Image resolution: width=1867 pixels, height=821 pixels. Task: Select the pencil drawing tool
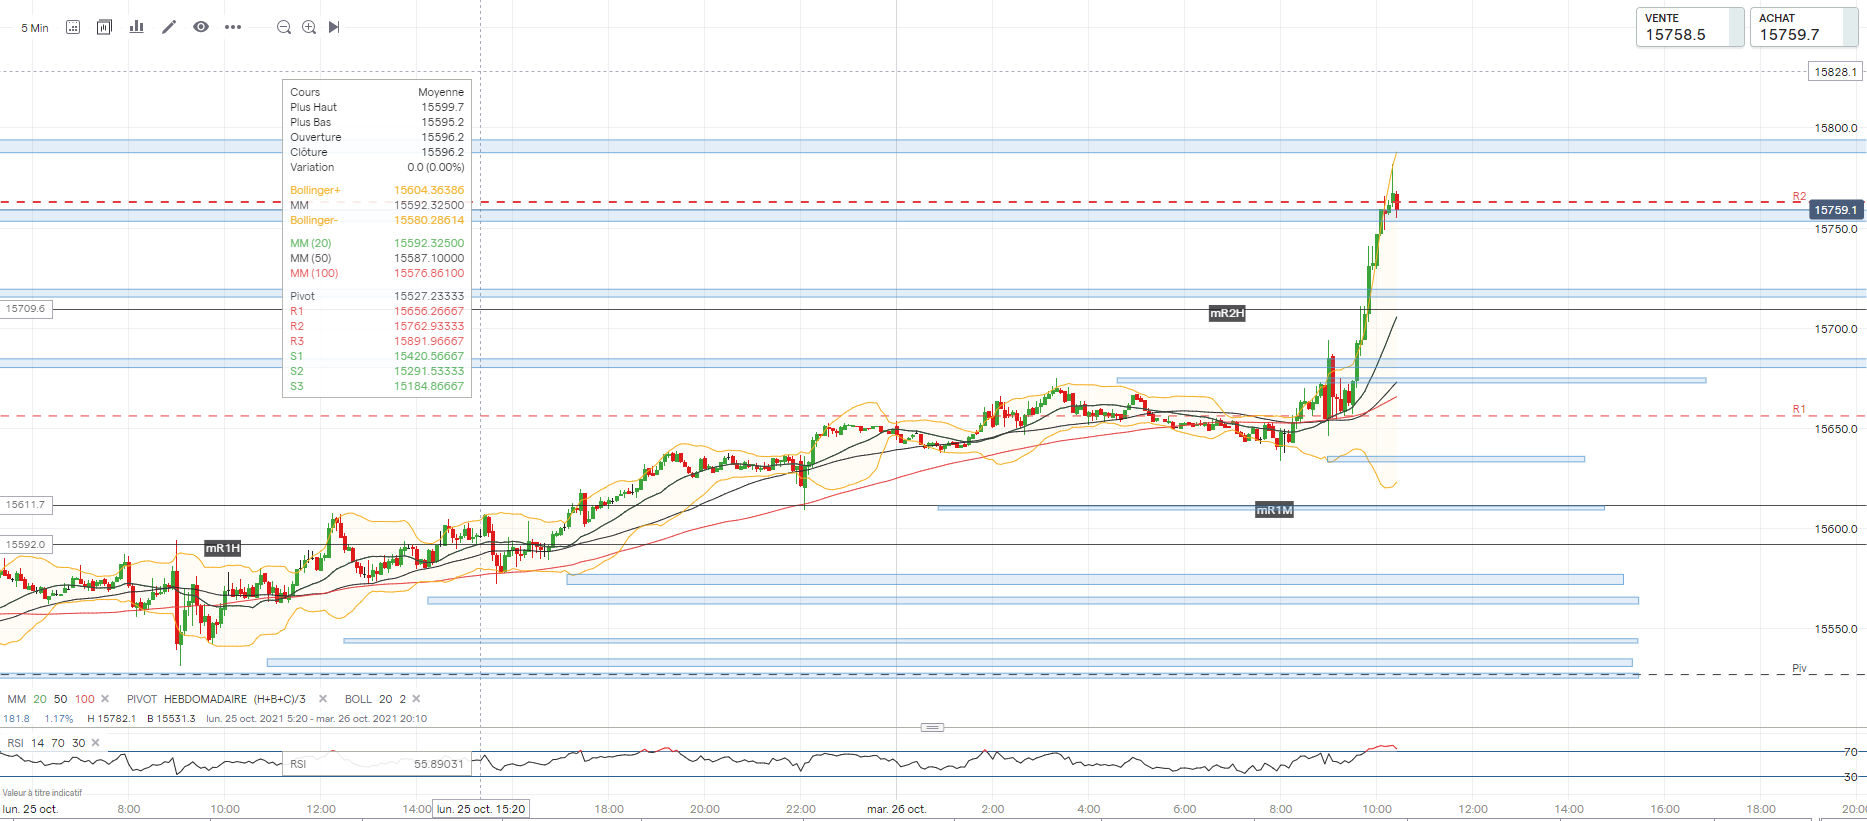(x=169, y=27)
